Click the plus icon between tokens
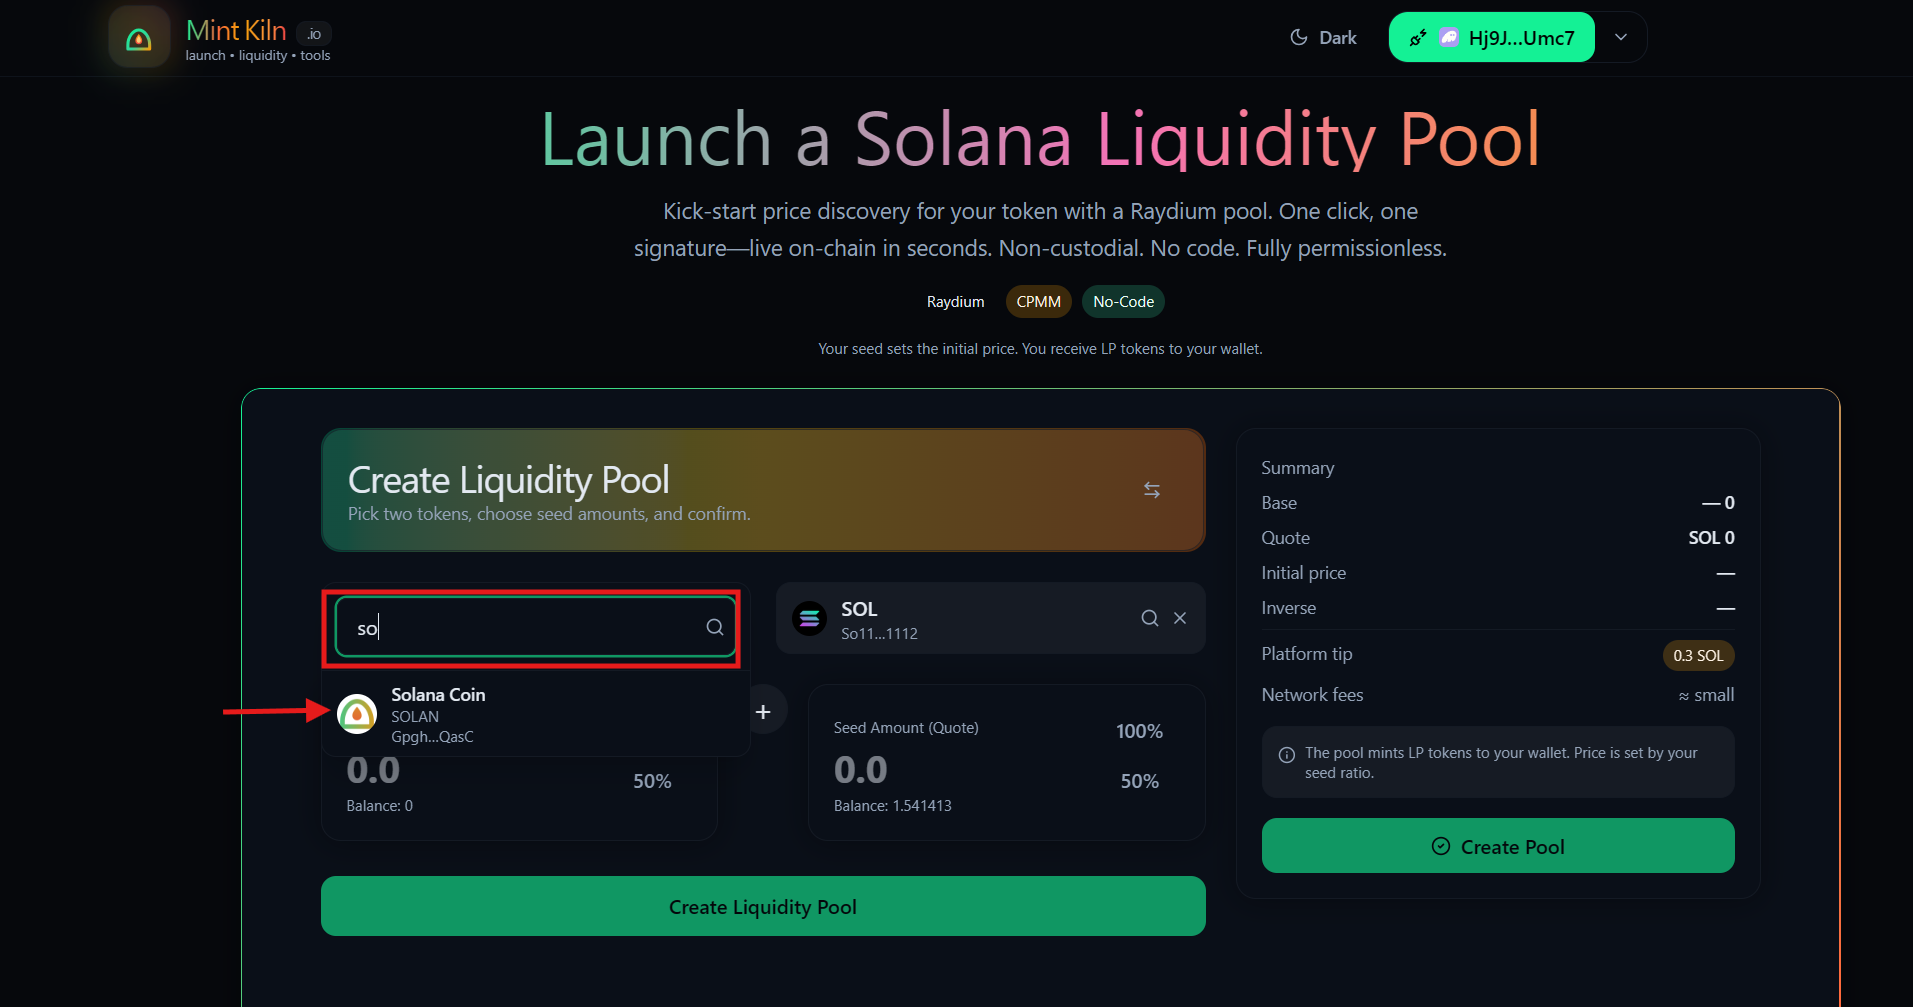 (x=763, y=712)
